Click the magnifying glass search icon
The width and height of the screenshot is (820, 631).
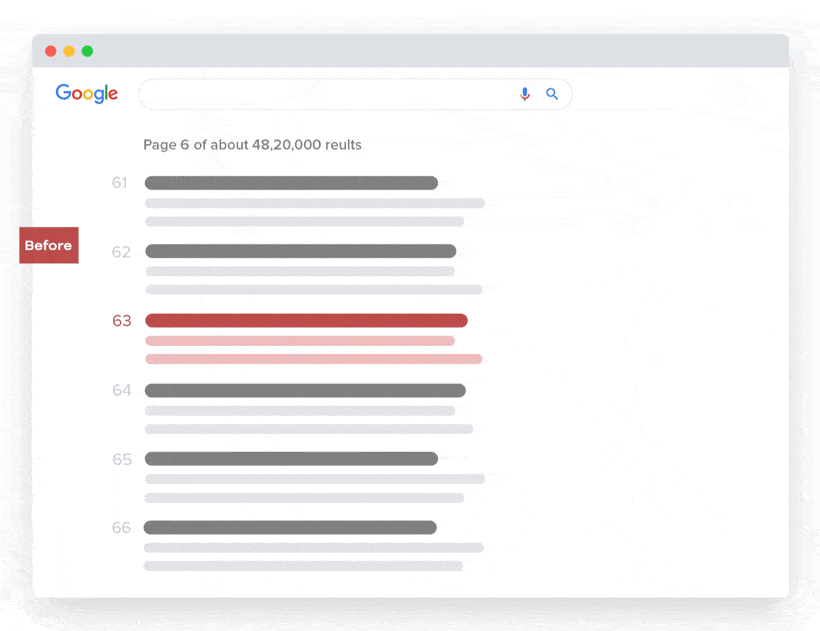click(552, 93)
